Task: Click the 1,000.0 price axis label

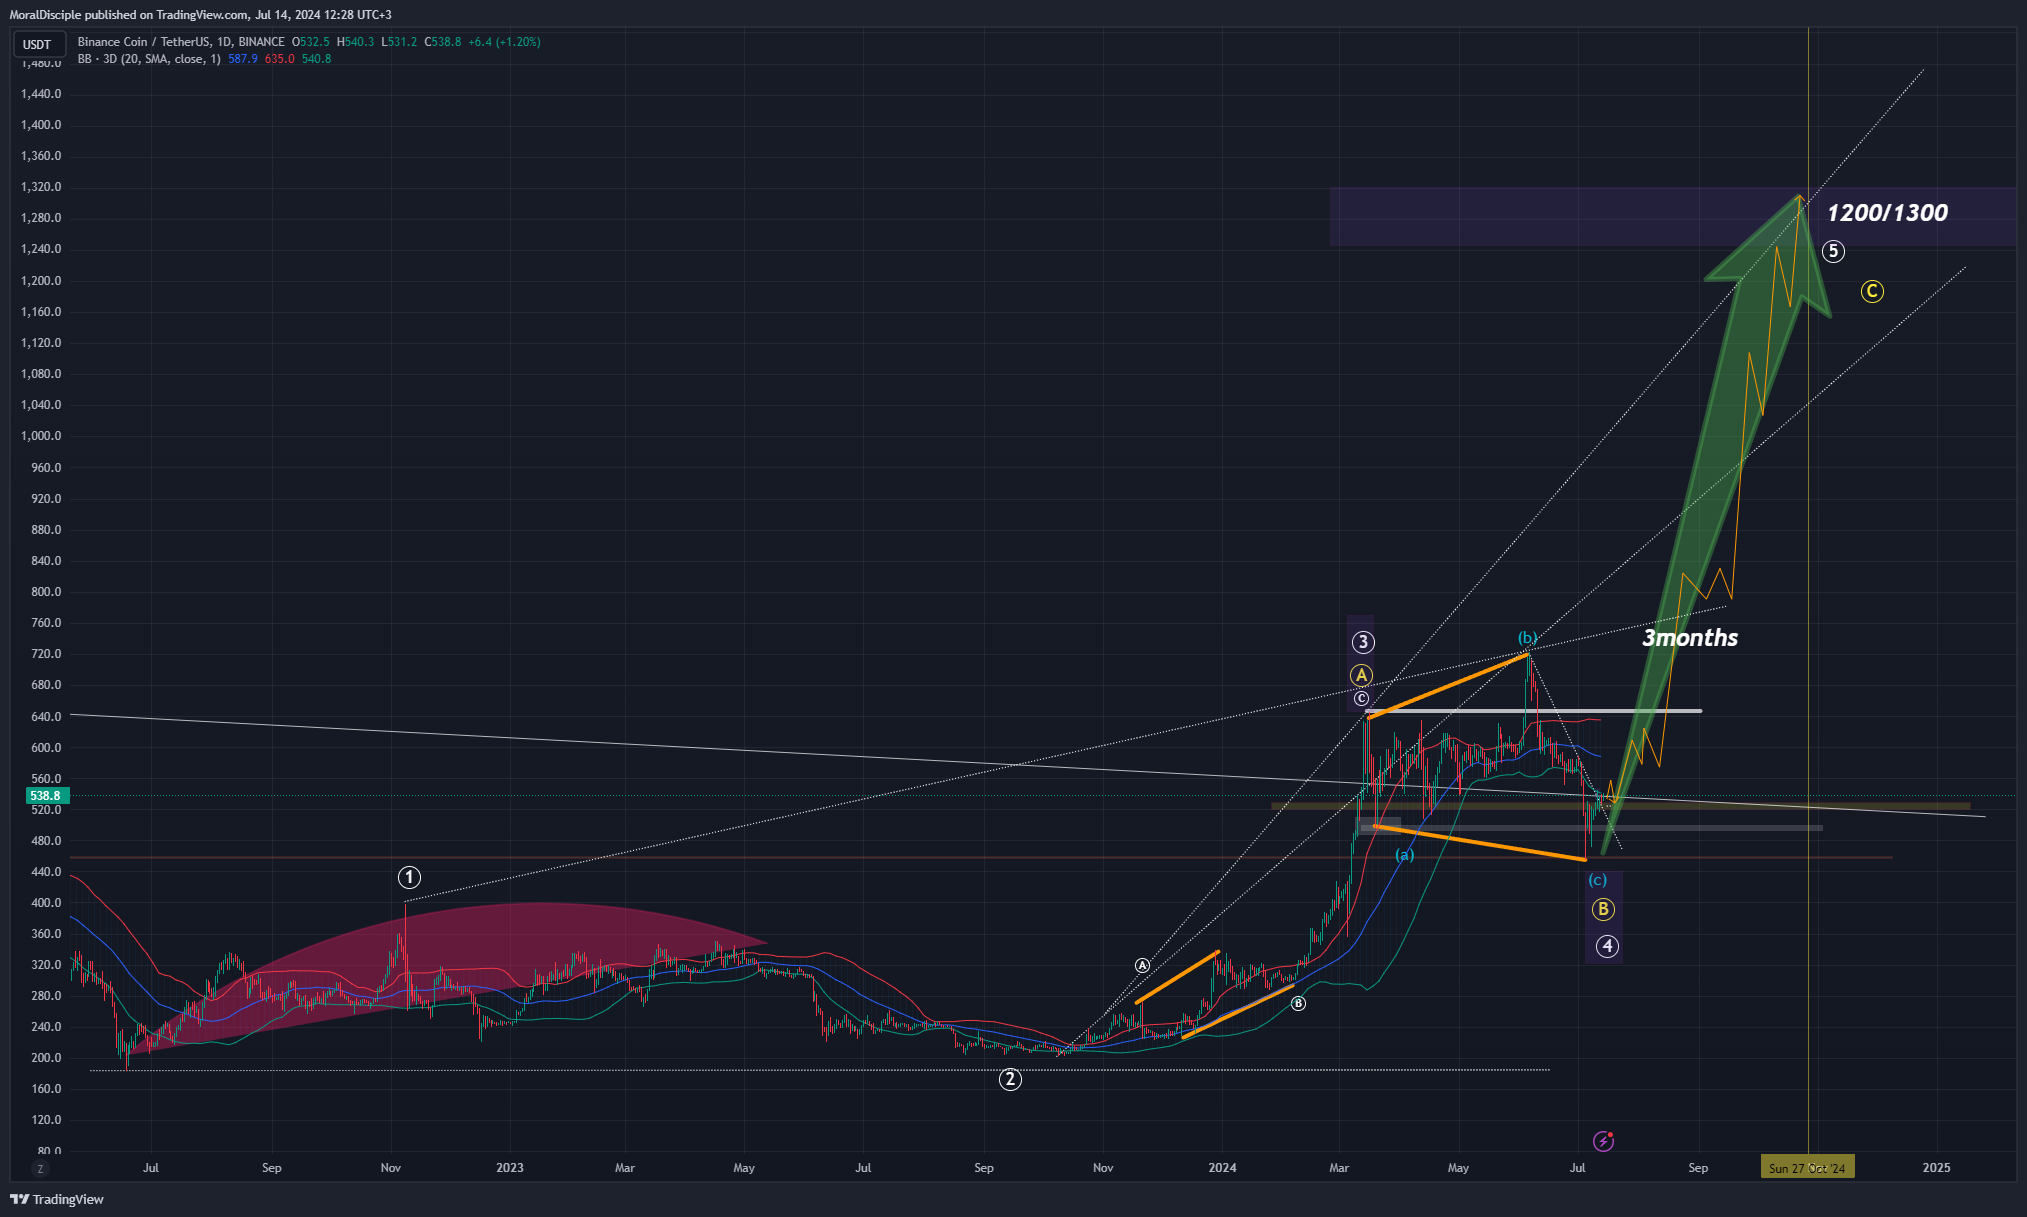Action: [41, 436]
